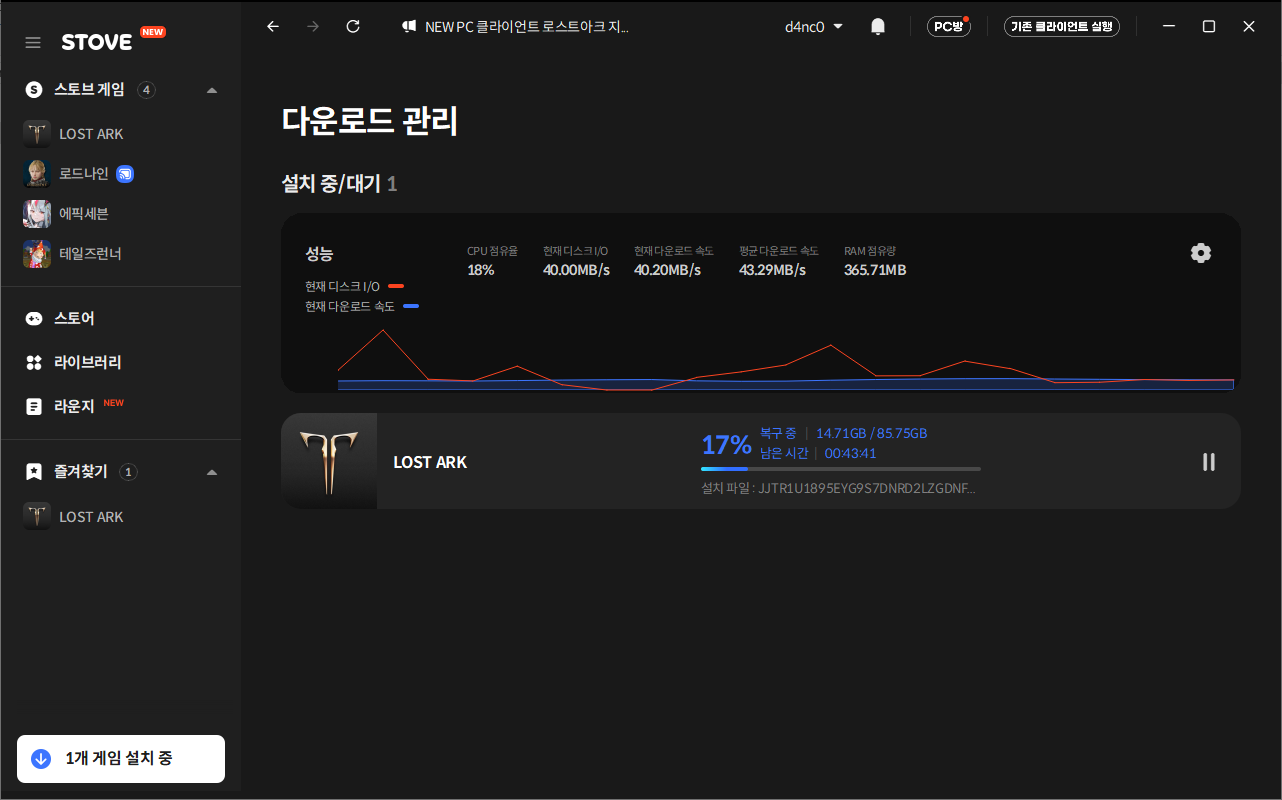Viewport: 1282px width, 800px height.
Task: Open the hamburger menu in sidebar
Action: click(x=33, y=42)
